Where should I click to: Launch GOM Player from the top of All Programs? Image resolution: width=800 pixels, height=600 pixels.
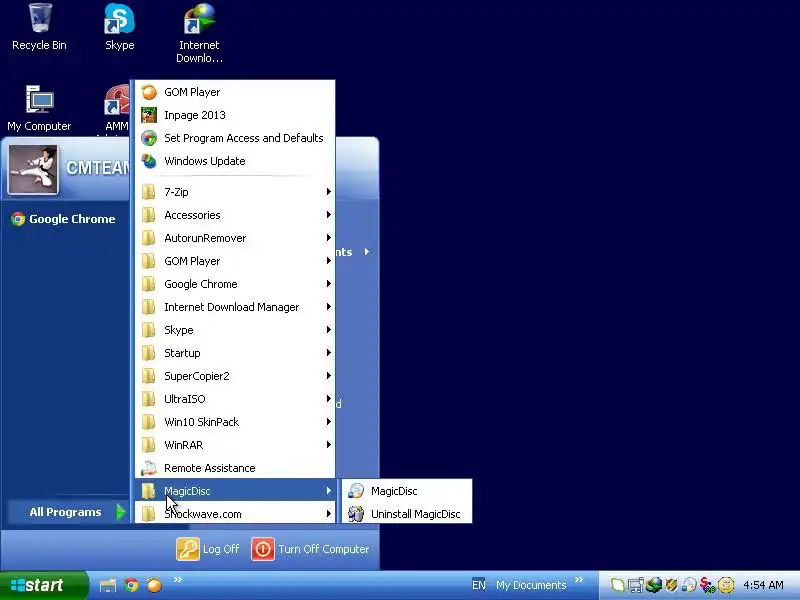click(235, 92)
